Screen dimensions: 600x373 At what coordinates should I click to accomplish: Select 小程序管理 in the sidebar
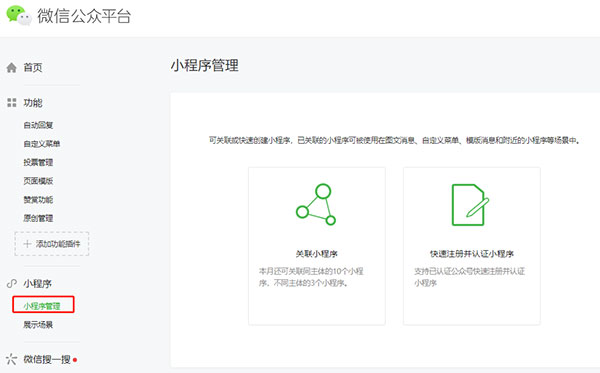tap(42, 306)
